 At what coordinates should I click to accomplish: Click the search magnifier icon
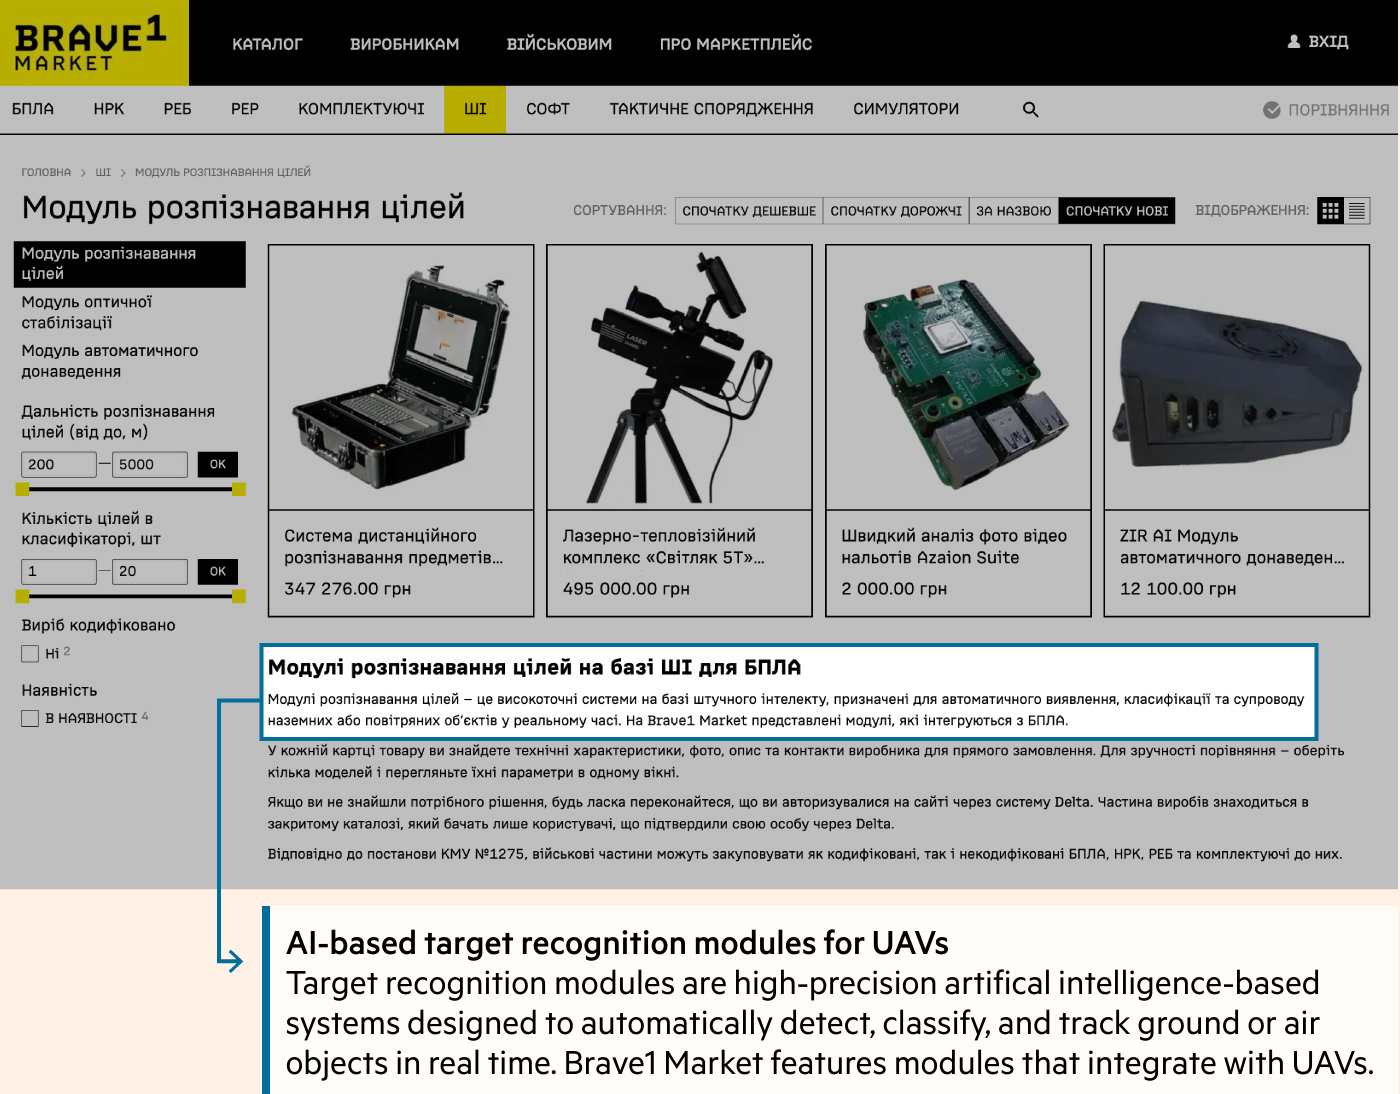(x=1030, y=110)
